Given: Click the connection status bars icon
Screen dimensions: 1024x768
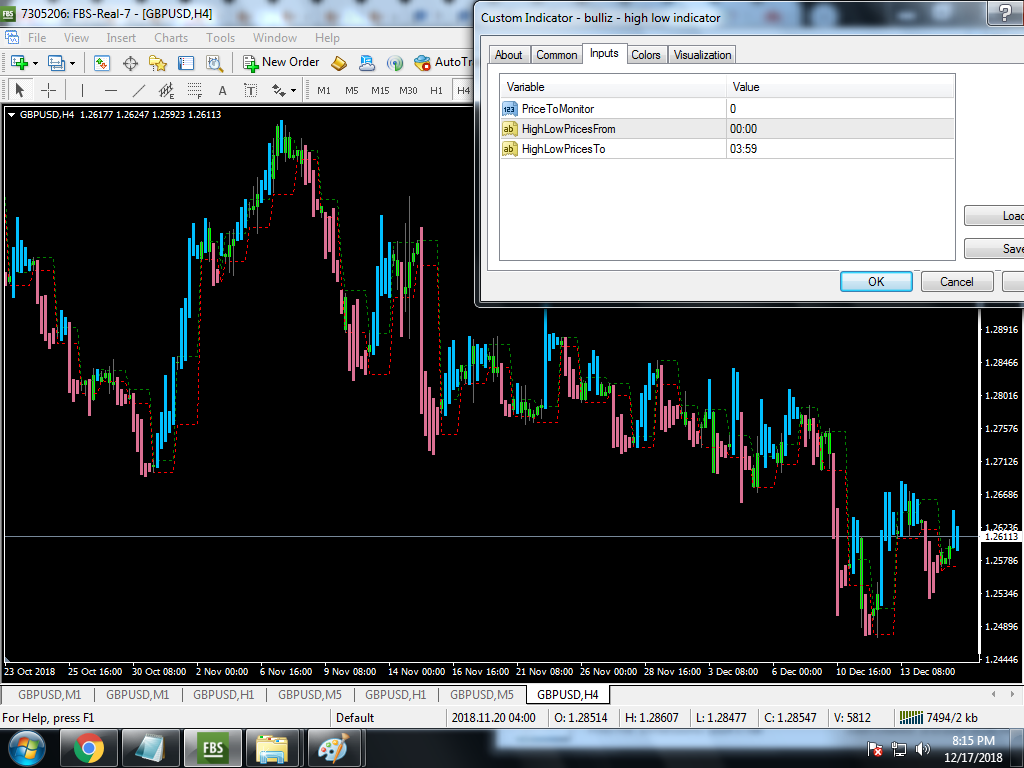Looking at the screenshot, I should click(911, 718).
